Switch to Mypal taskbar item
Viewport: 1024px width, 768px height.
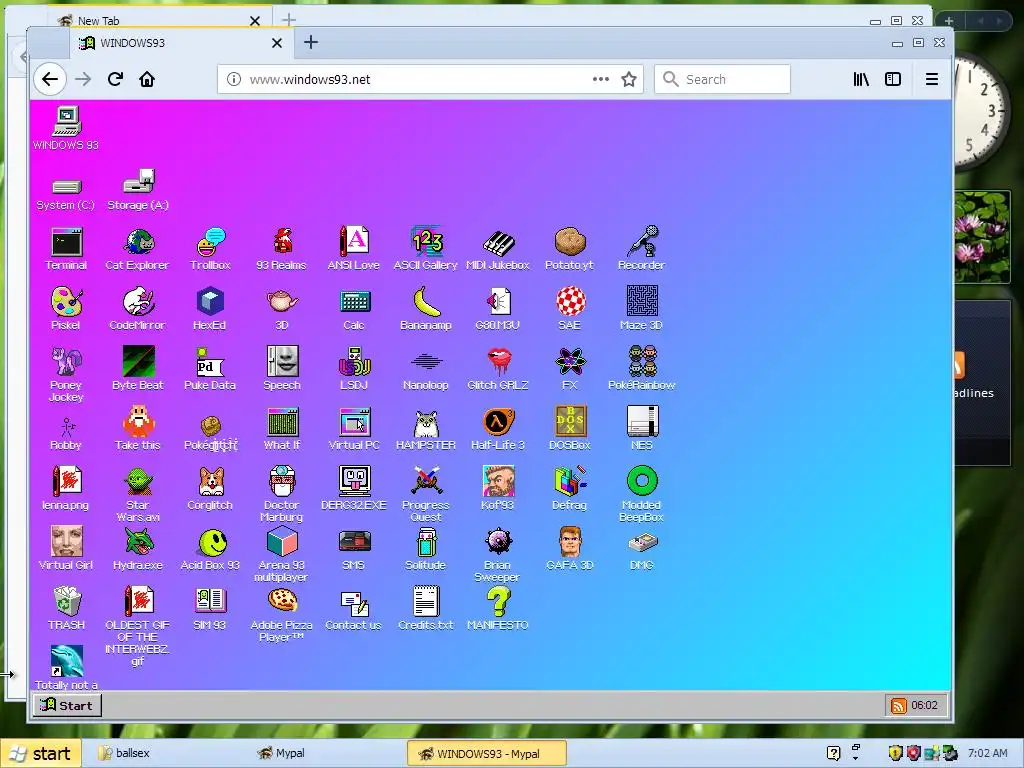[281, 754]
